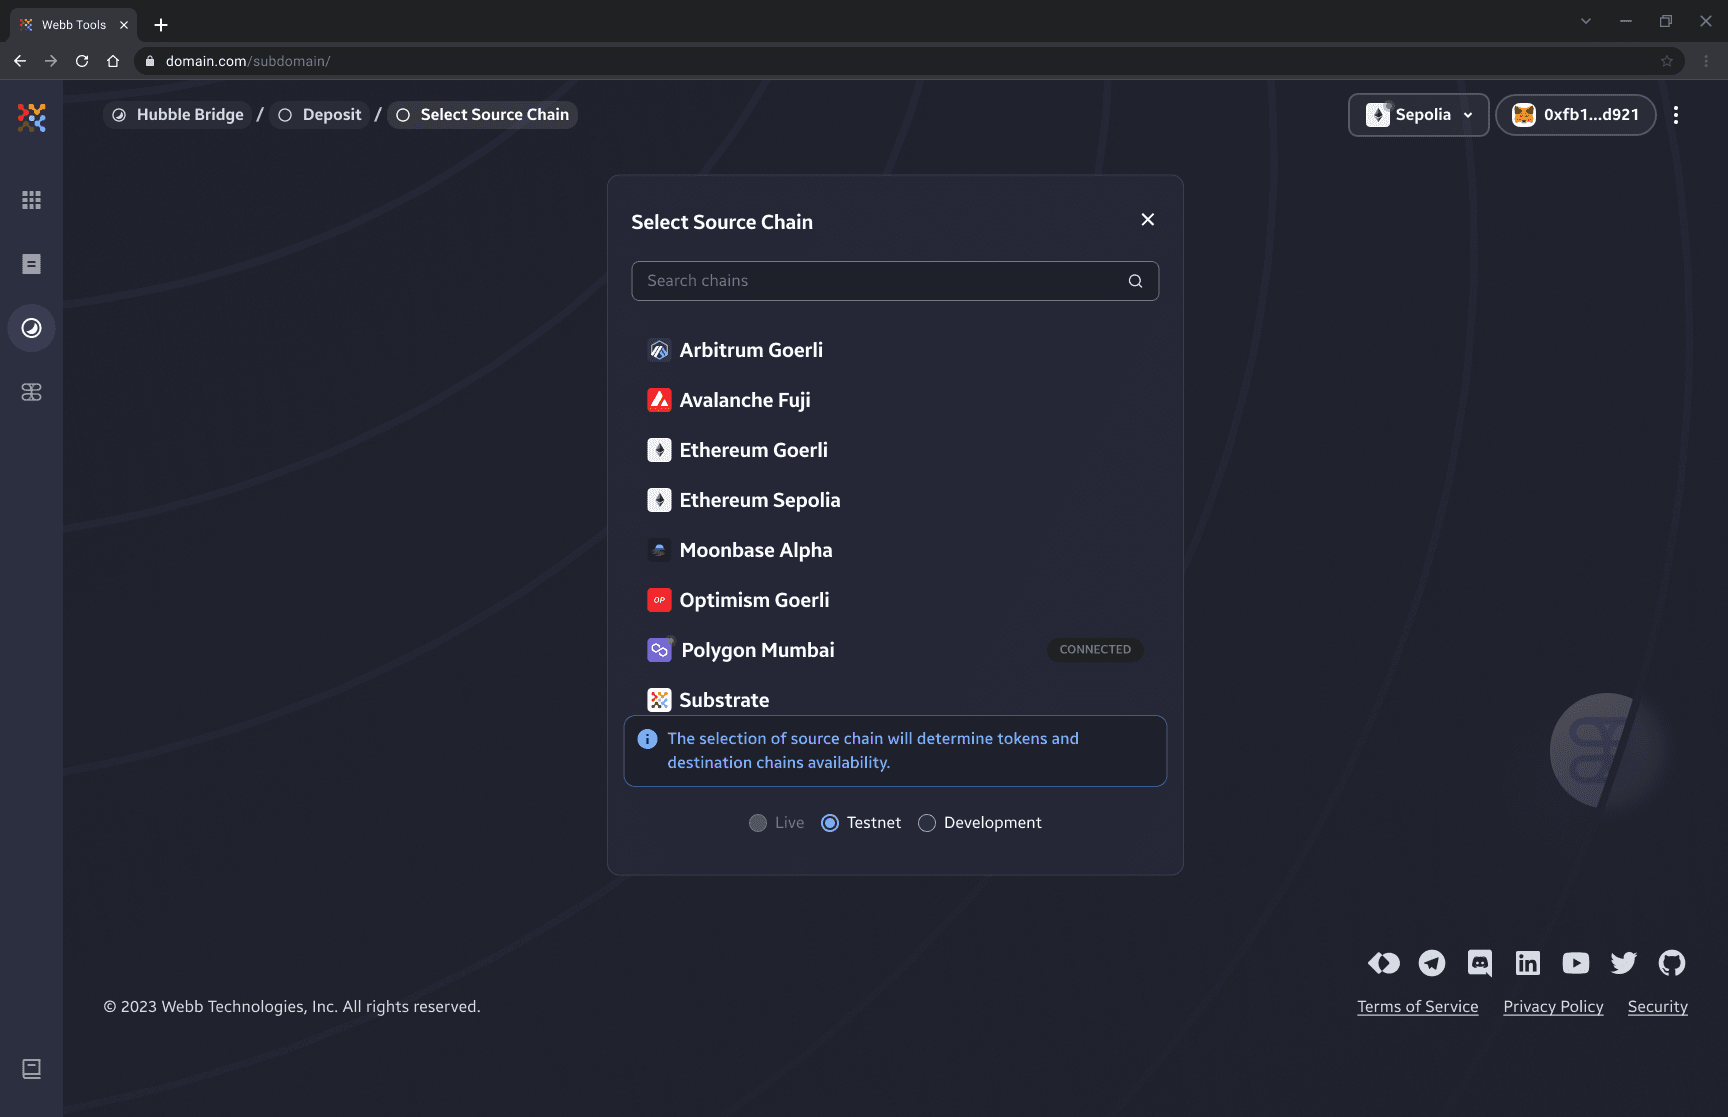Choose Moonbase Alpha chain
Viewport: 1728px width, 1117px height.
coord(895,550)
